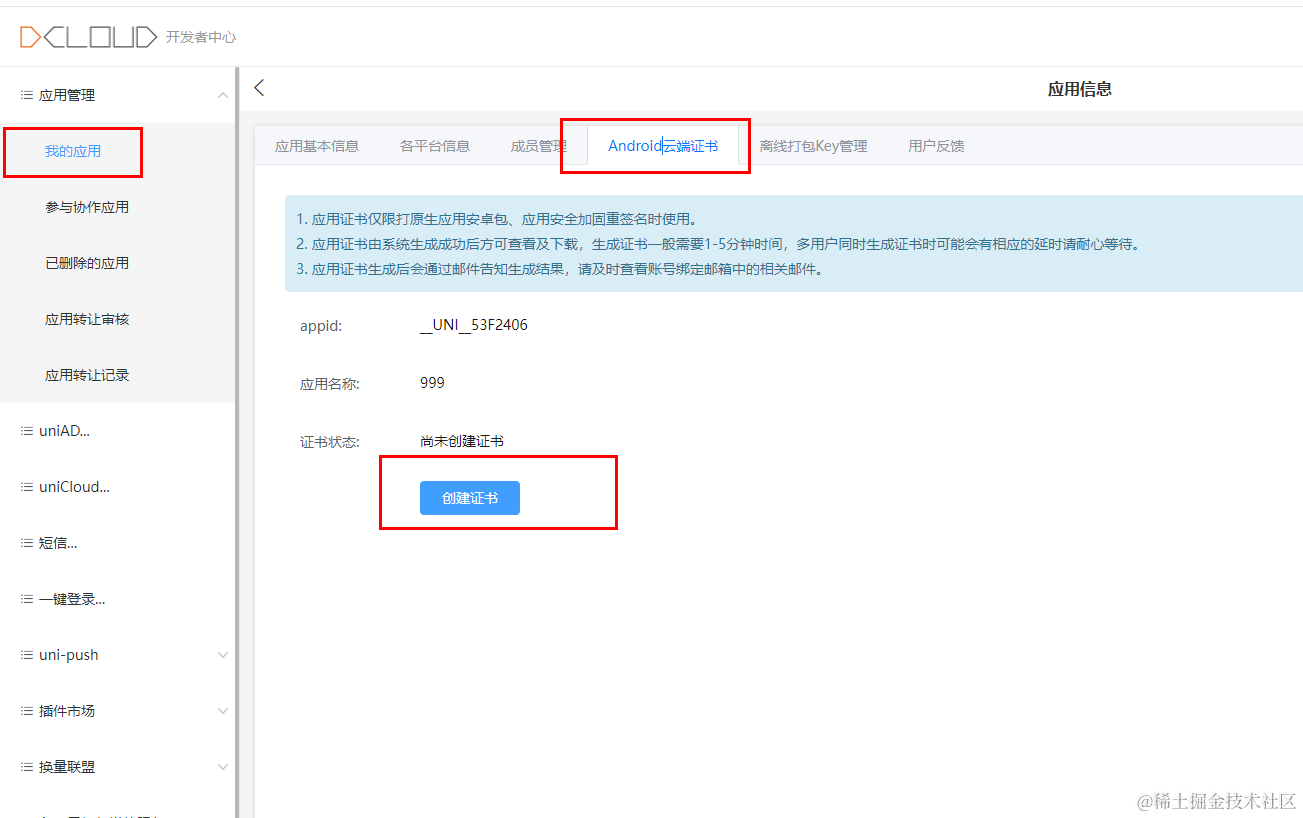Click the 创建证书 button
1303x818 pixels.
click(x=470, y=498)
